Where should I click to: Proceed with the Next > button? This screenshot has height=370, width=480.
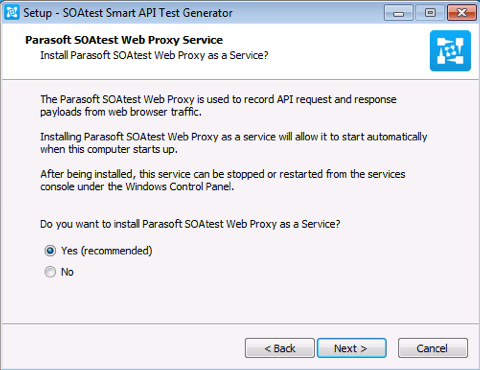(x=352, y=348)
